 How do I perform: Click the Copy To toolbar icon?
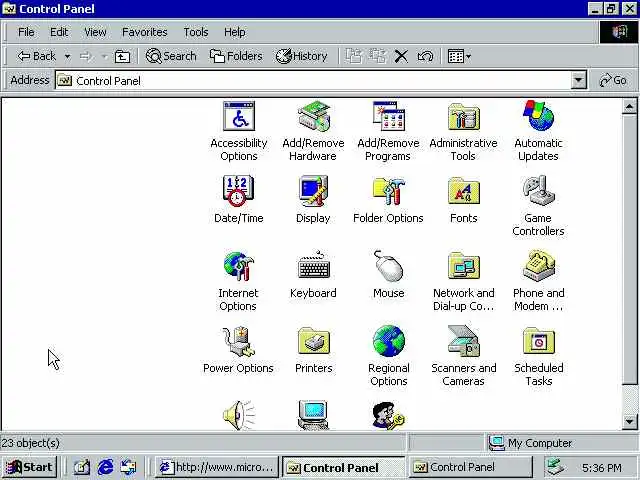tap(378, 56)
